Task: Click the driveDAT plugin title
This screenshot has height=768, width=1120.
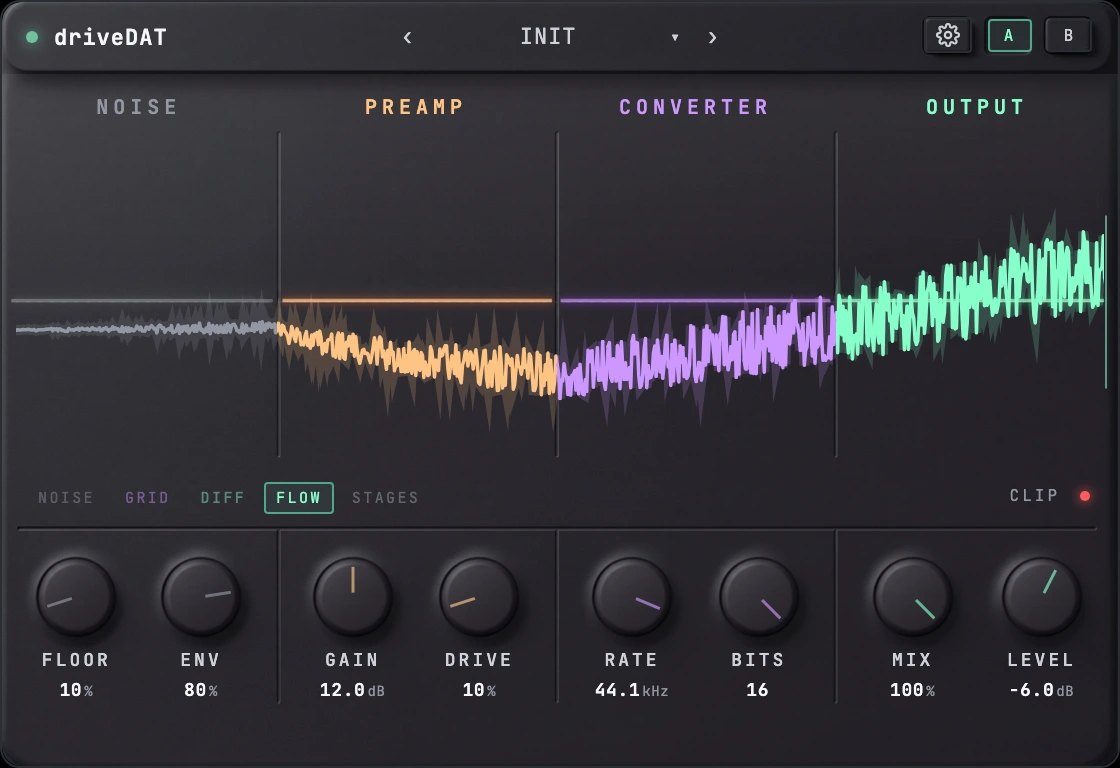Action: pyautogui.click(x=111, y=37)
